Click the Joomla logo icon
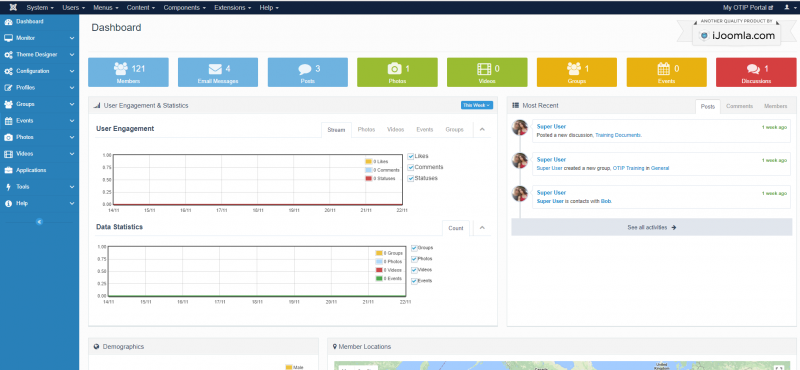 [13, 8]
